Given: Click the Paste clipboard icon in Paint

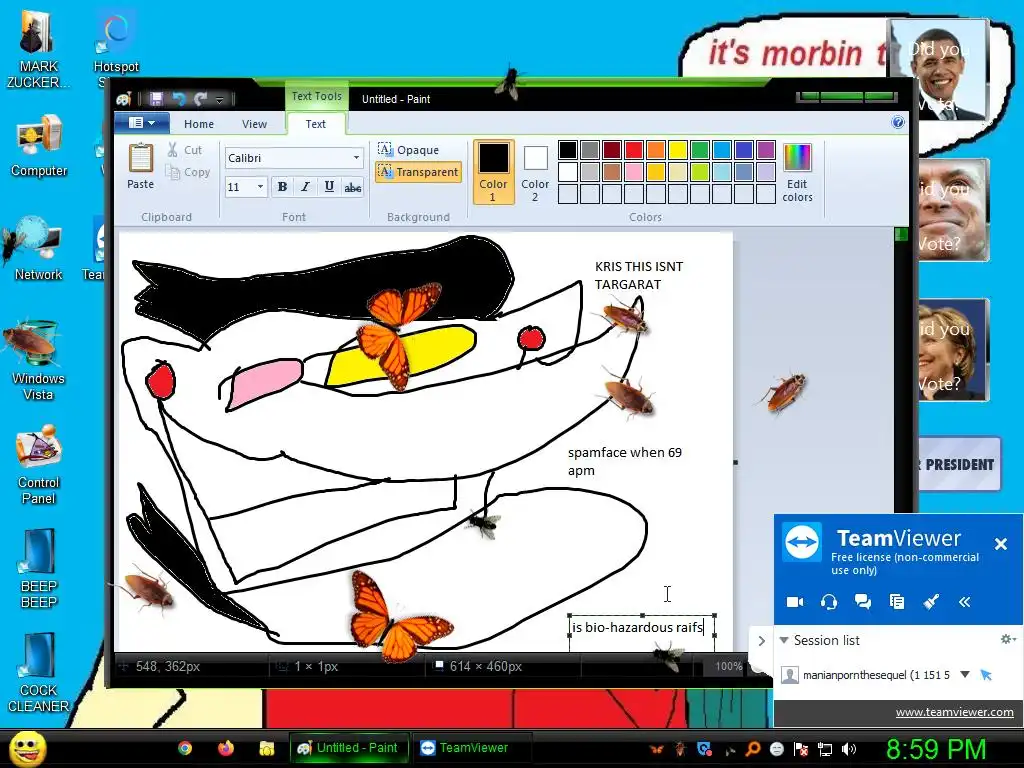Looking at the screenshot, I should point(140,159).
